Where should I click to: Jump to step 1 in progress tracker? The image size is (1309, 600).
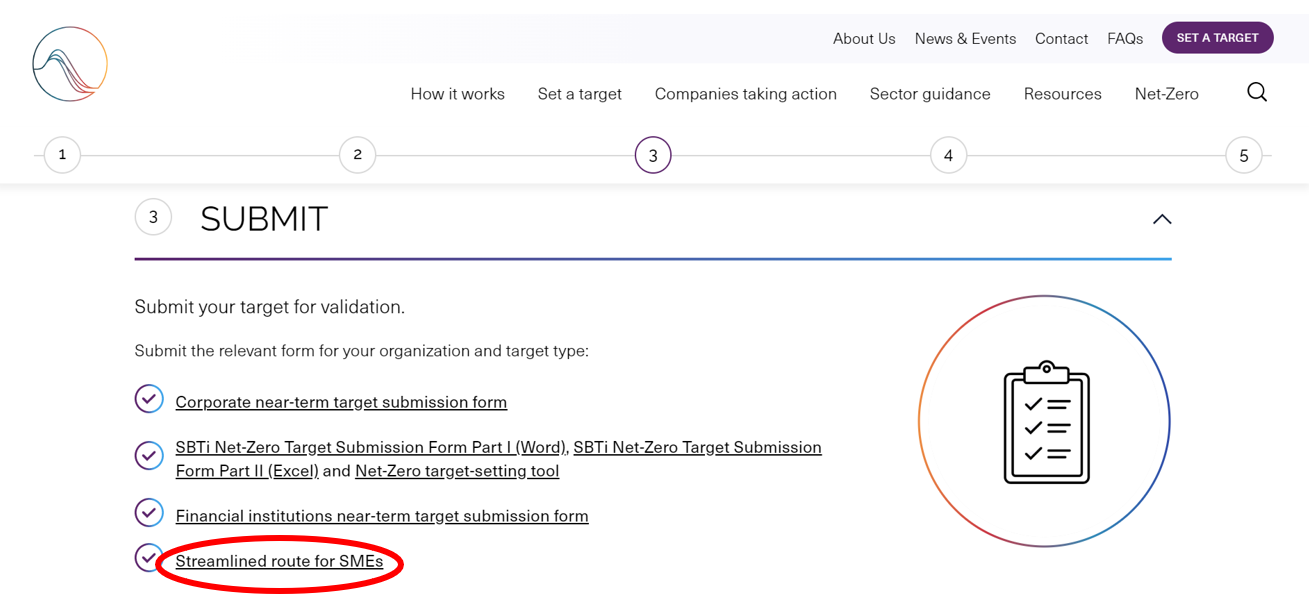pyautogui.click(x=62, y=155)
